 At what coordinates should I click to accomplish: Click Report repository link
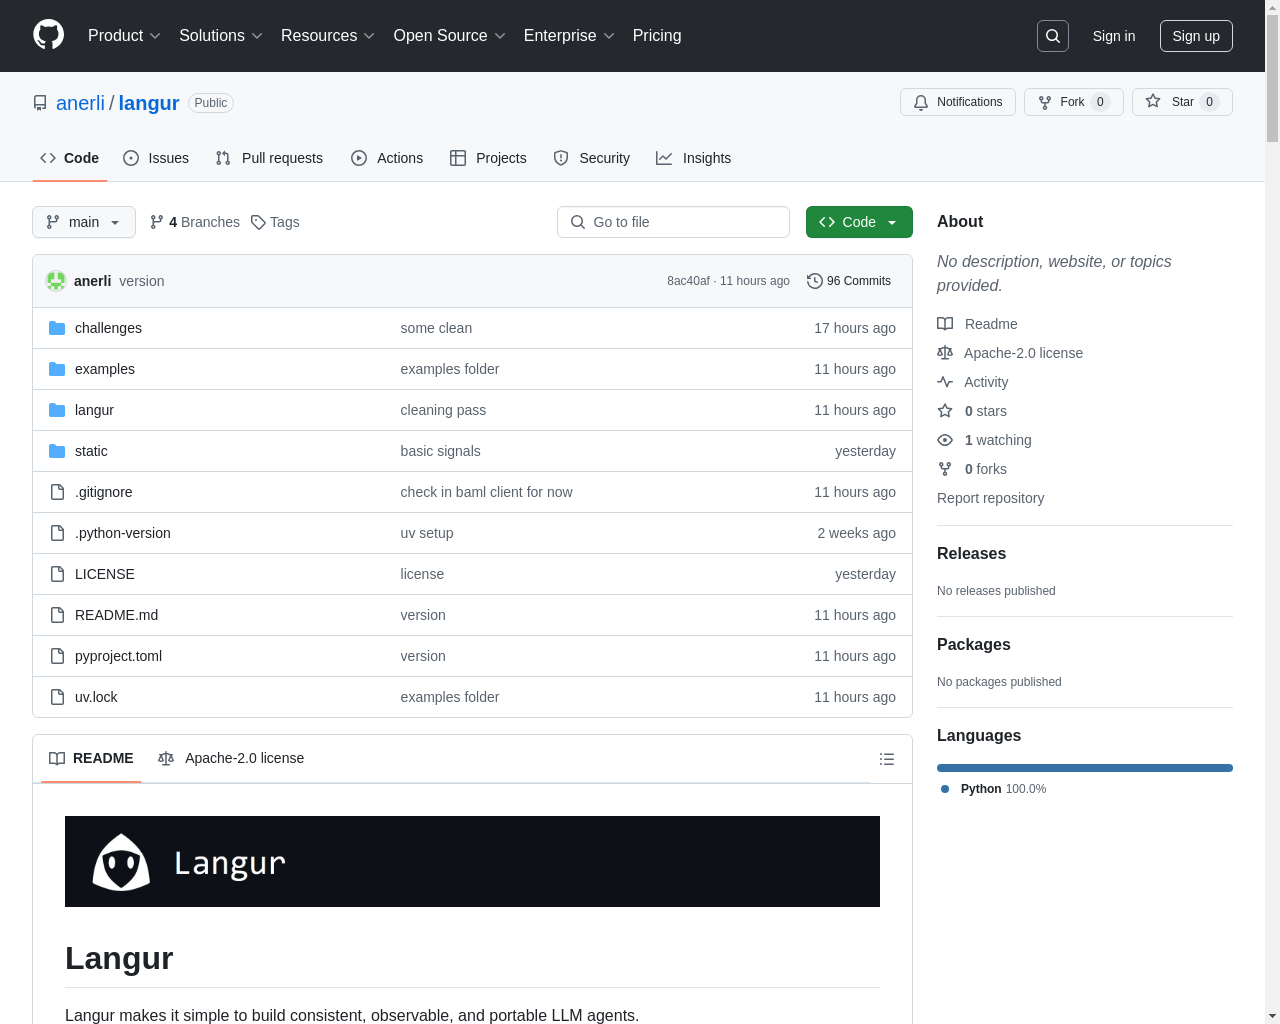click(990, 498)
